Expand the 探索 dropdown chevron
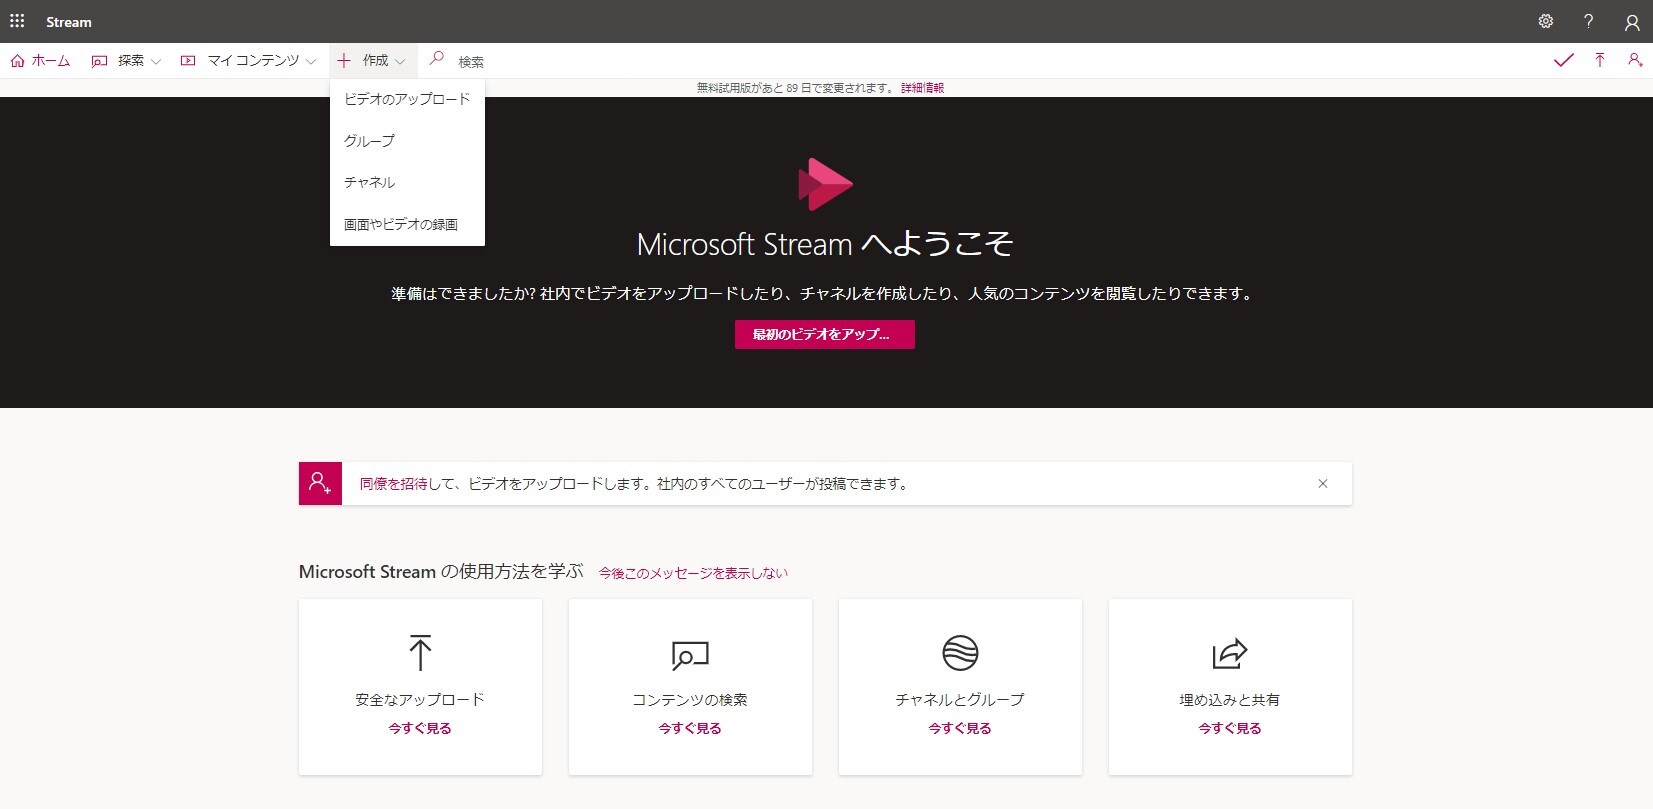Screen dimensions: 1653x809 [x=156, y=62]
